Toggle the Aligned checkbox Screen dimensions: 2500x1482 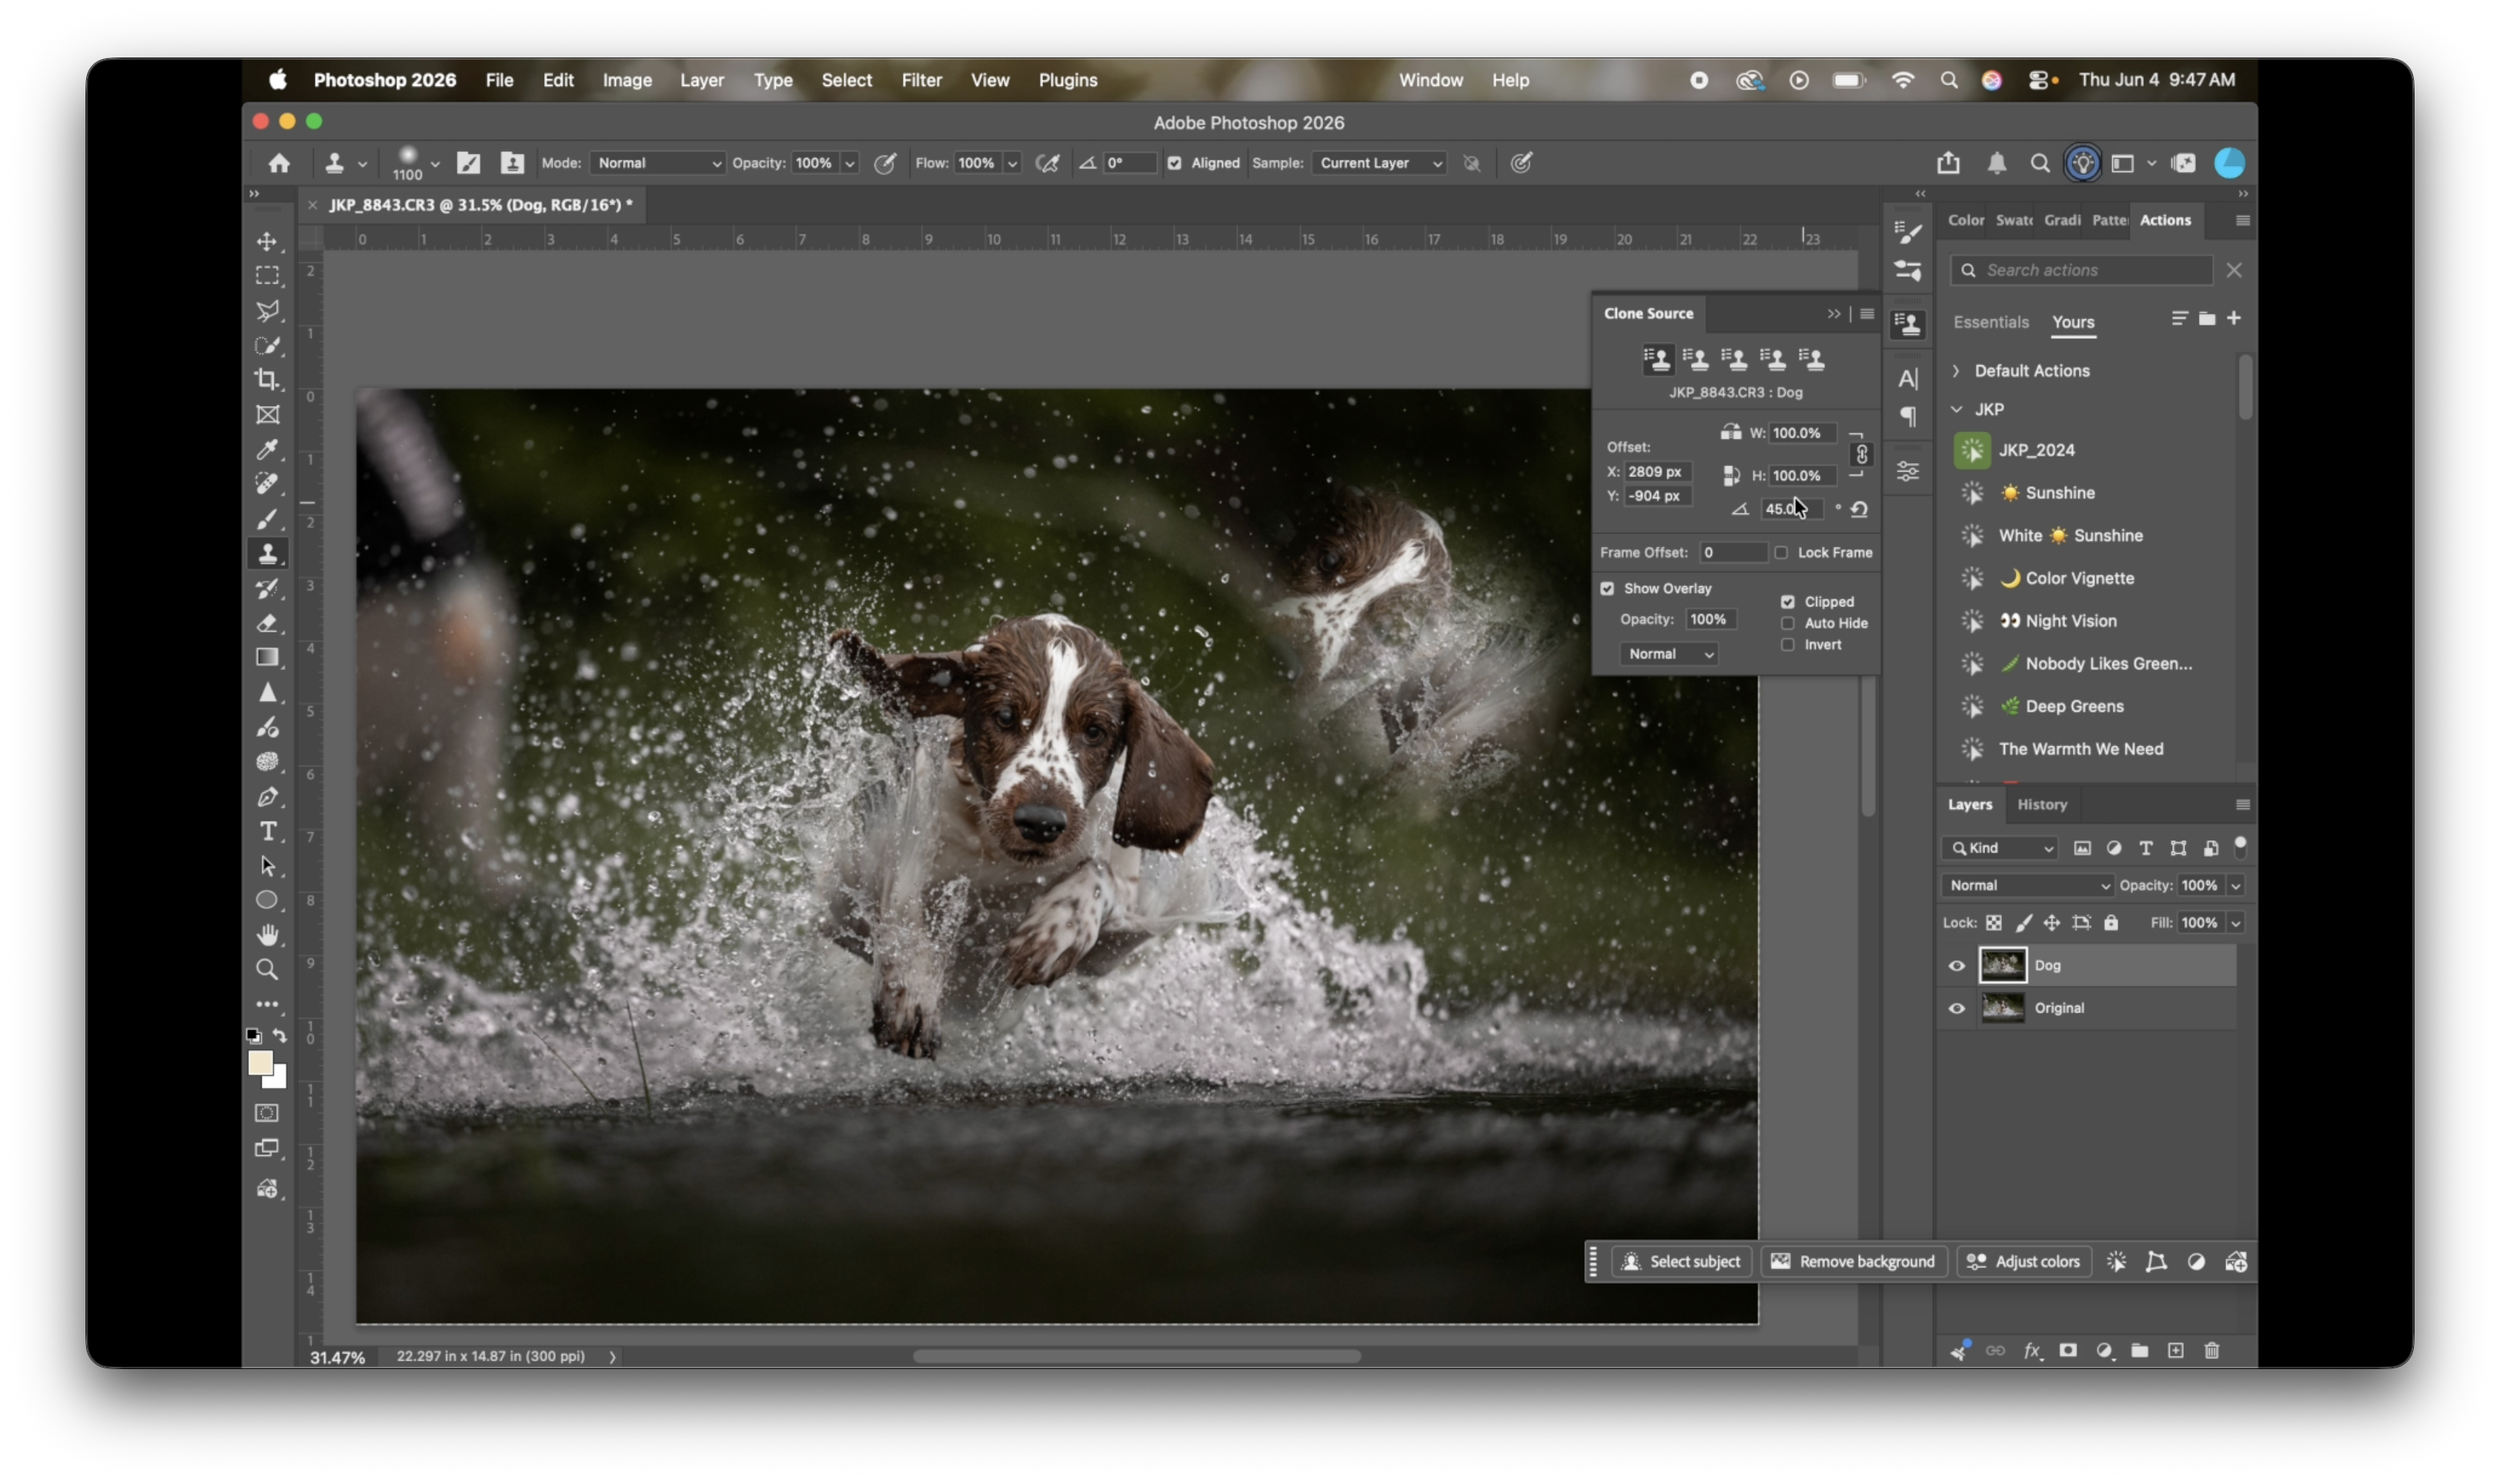pos(1174,163)
